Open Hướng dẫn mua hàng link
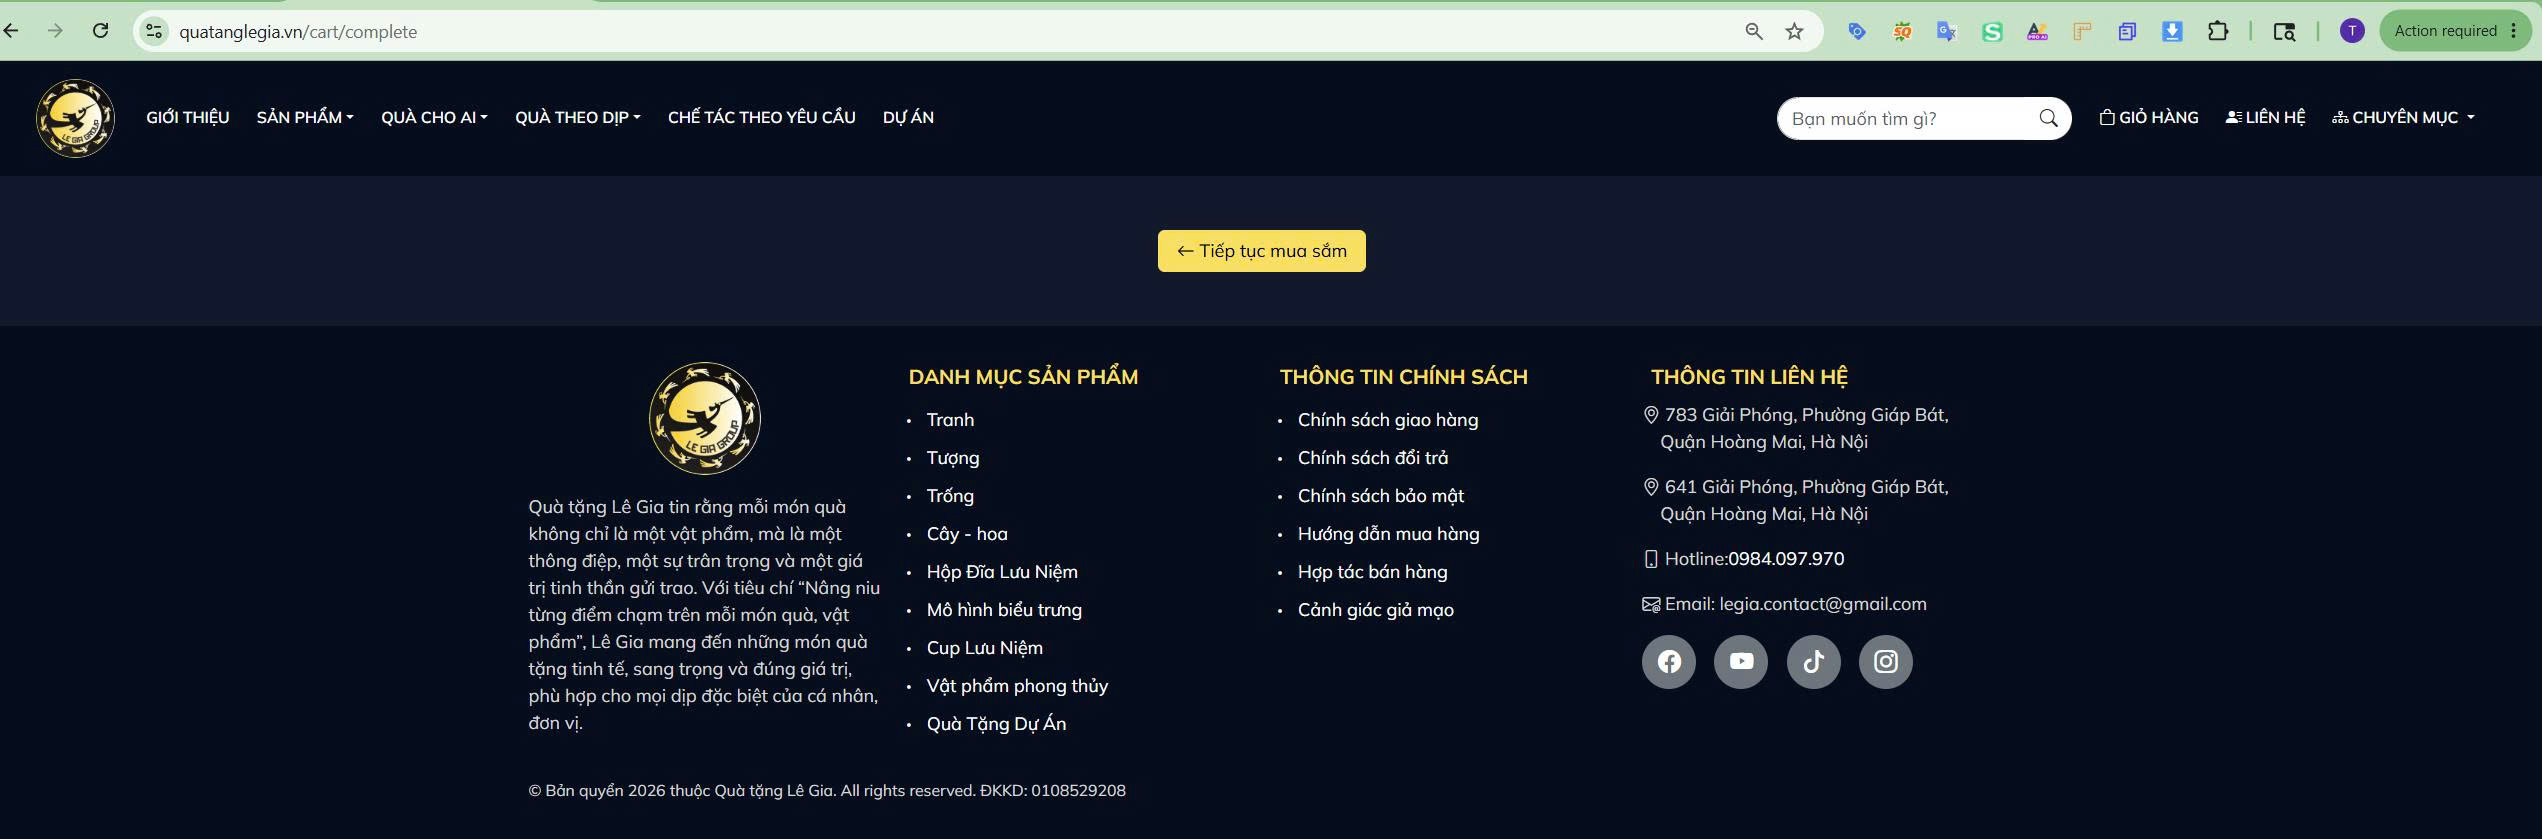This screenshot has width=2542, height=839. [x=1389, y=534]
